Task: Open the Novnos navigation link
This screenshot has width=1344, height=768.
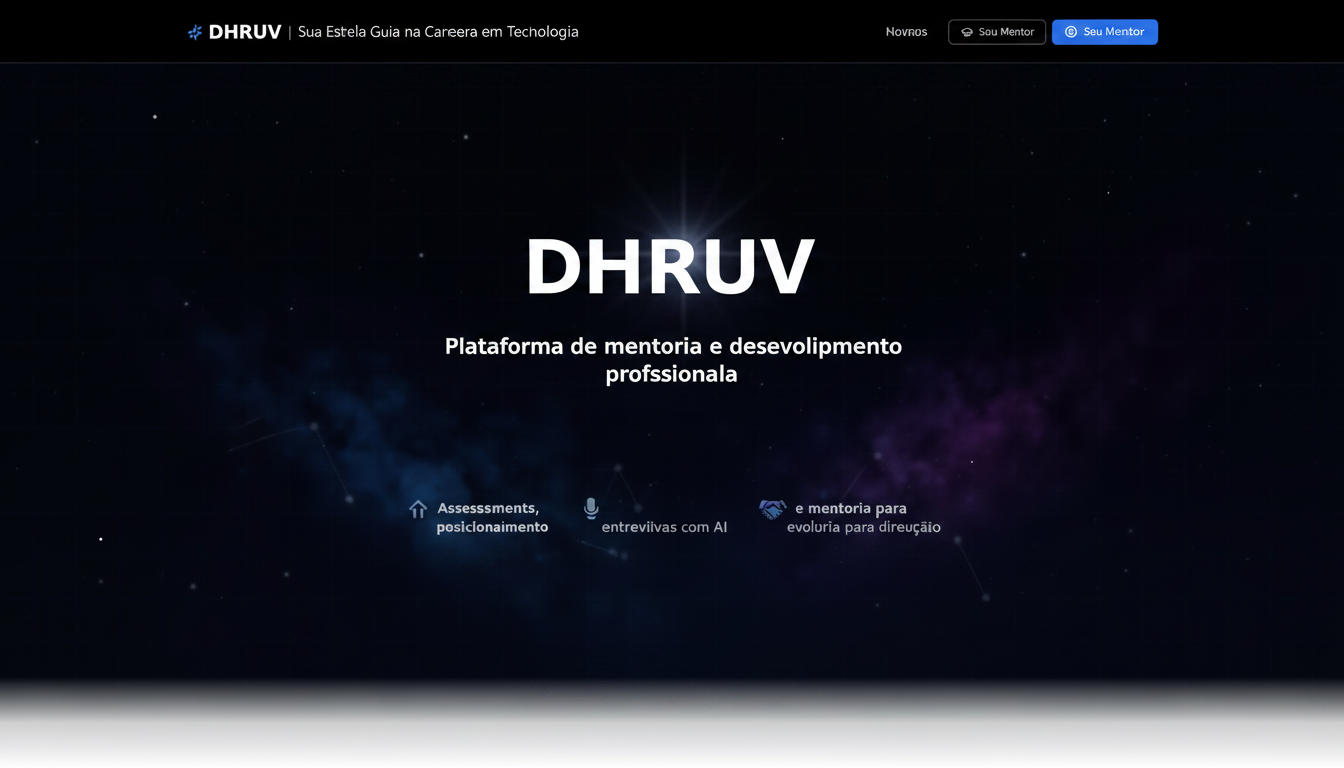Action: [x=906, y=32]
